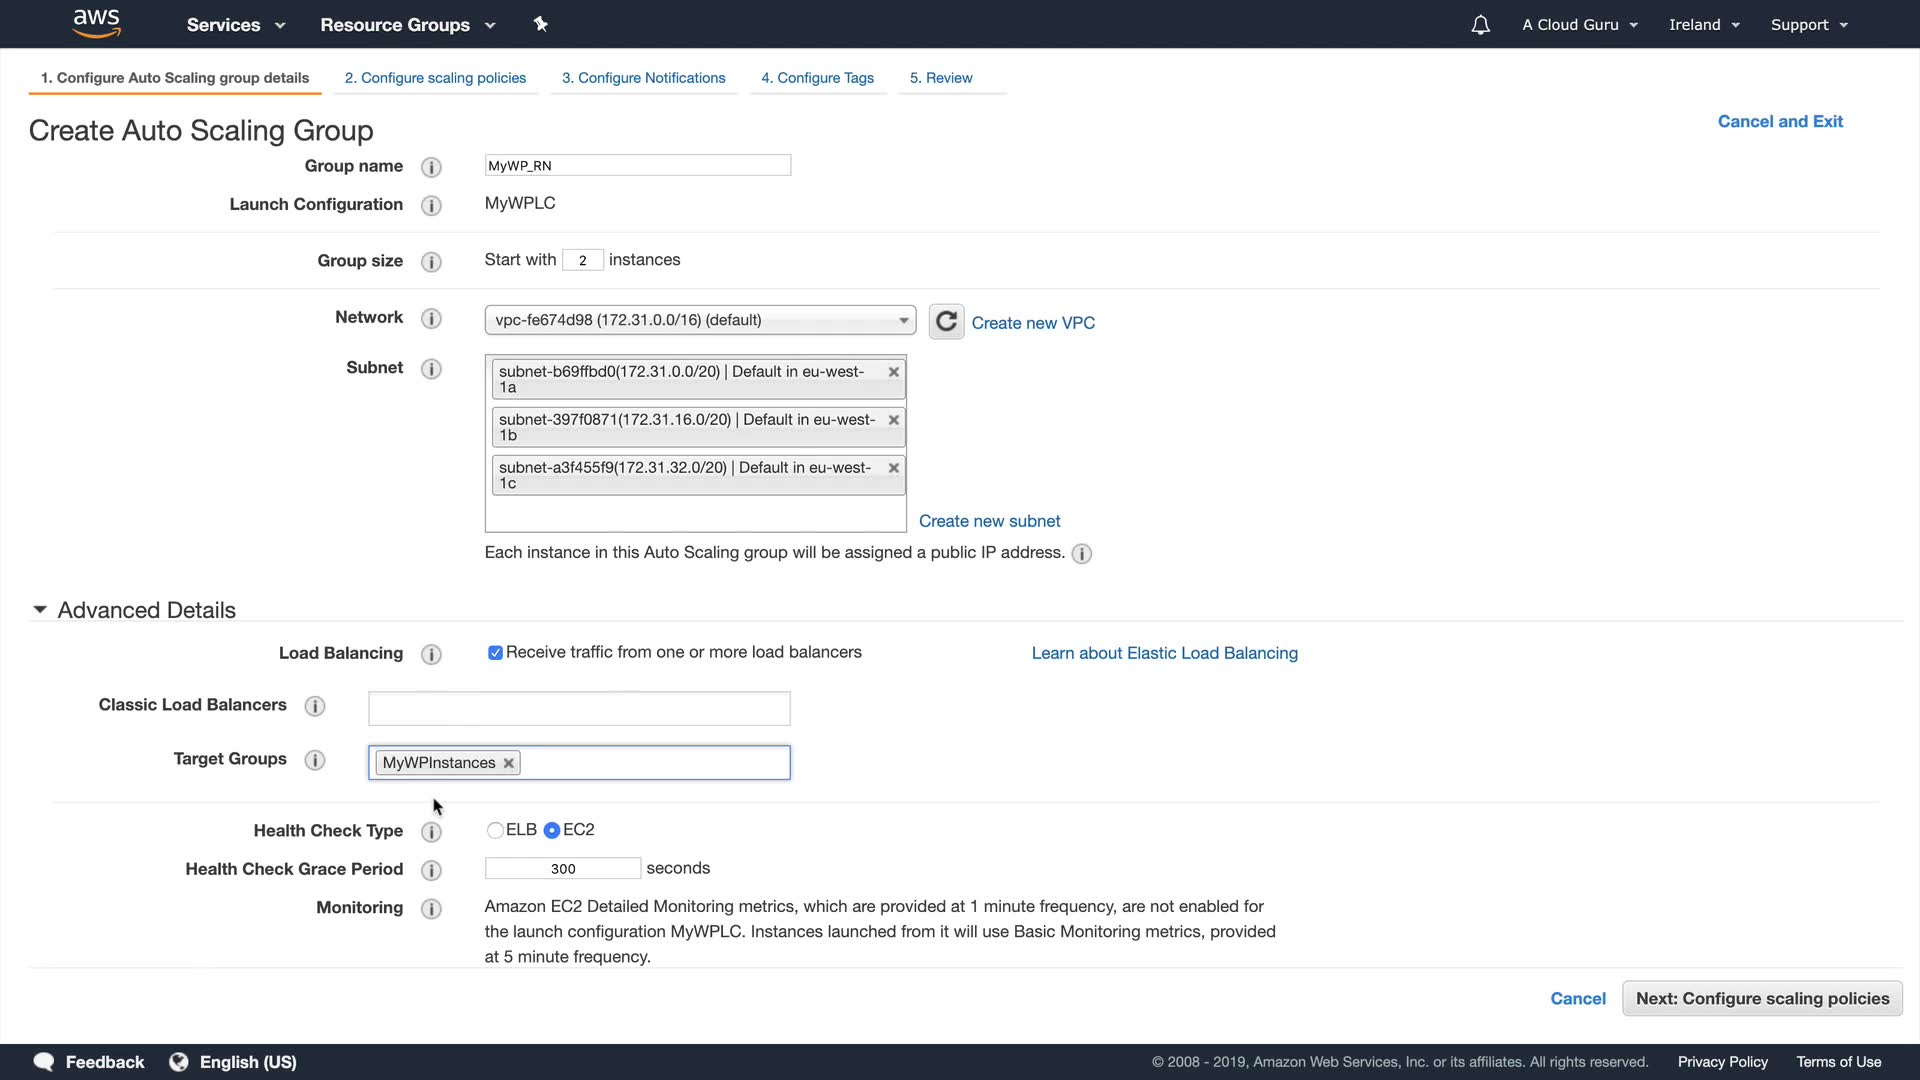The width and height of the screenshot is (1920, 1080).
Task: Collapse the Advanced Details section
Action: (40, 610)
